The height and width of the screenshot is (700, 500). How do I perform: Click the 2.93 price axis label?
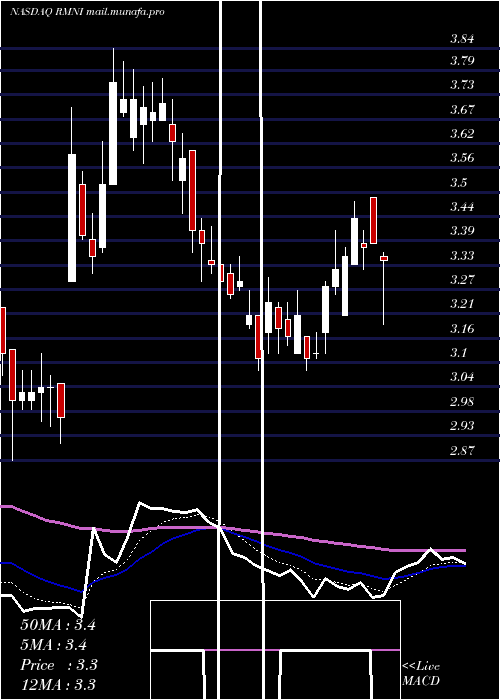(x=462, y=425)
